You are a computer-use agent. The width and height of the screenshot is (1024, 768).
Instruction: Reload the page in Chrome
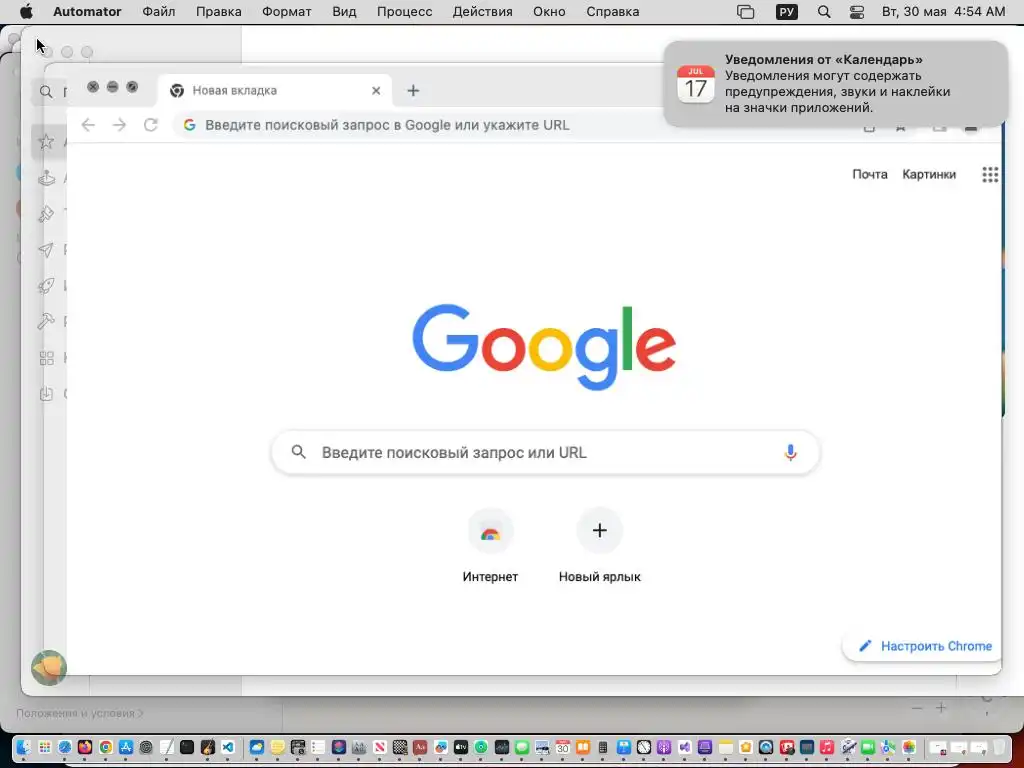pos(151,125)
